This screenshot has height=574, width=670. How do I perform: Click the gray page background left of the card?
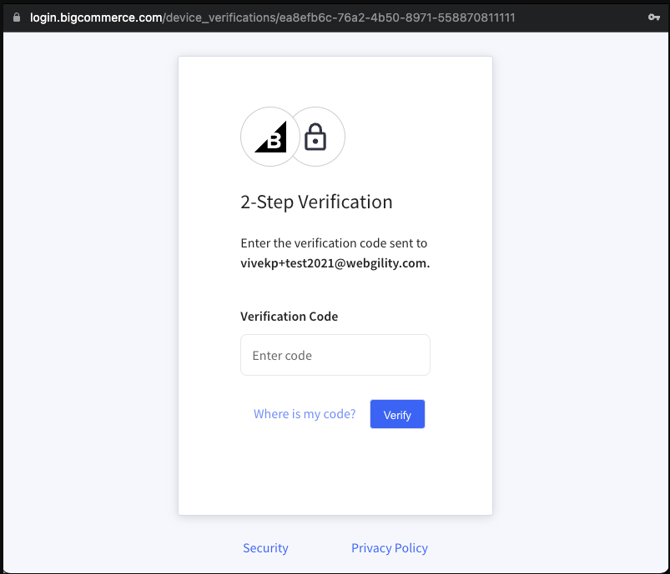click(90, 300)
